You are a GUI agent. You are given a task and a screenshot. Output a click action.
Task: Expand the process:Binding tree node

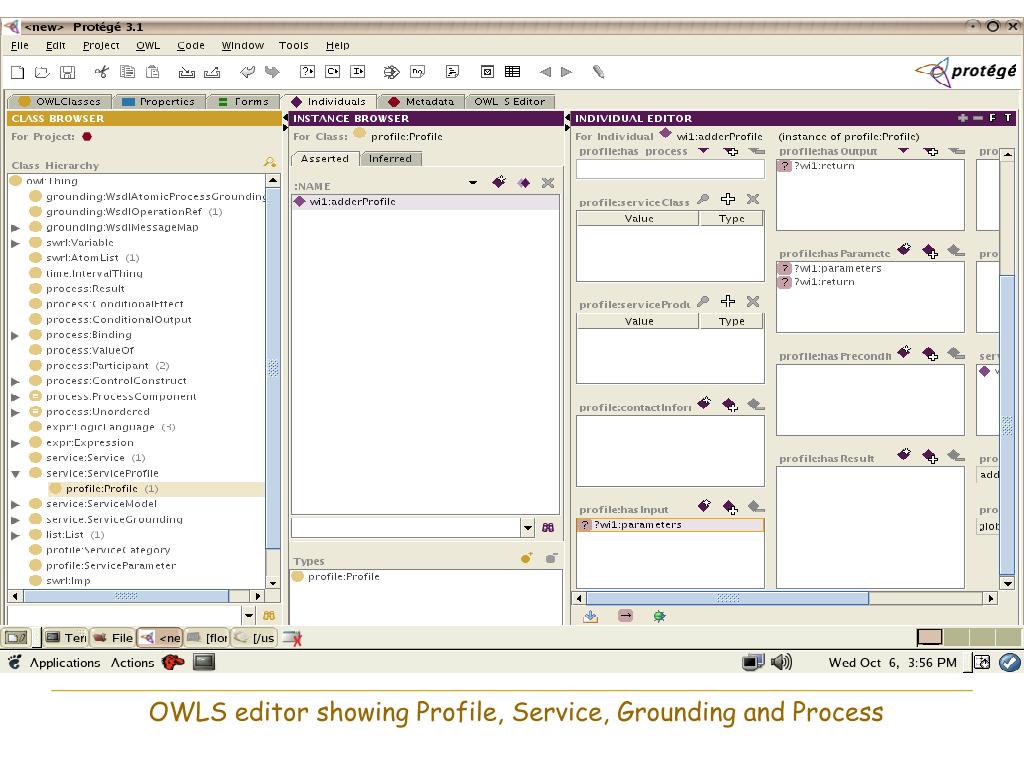coord(15,335)
